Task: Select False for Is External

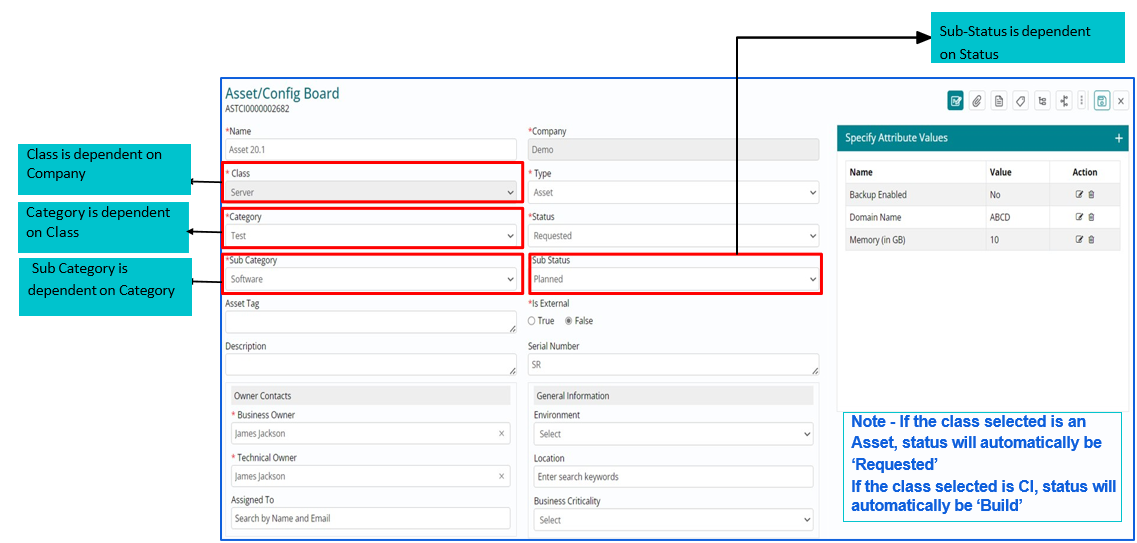Action: tap(569, 321)
